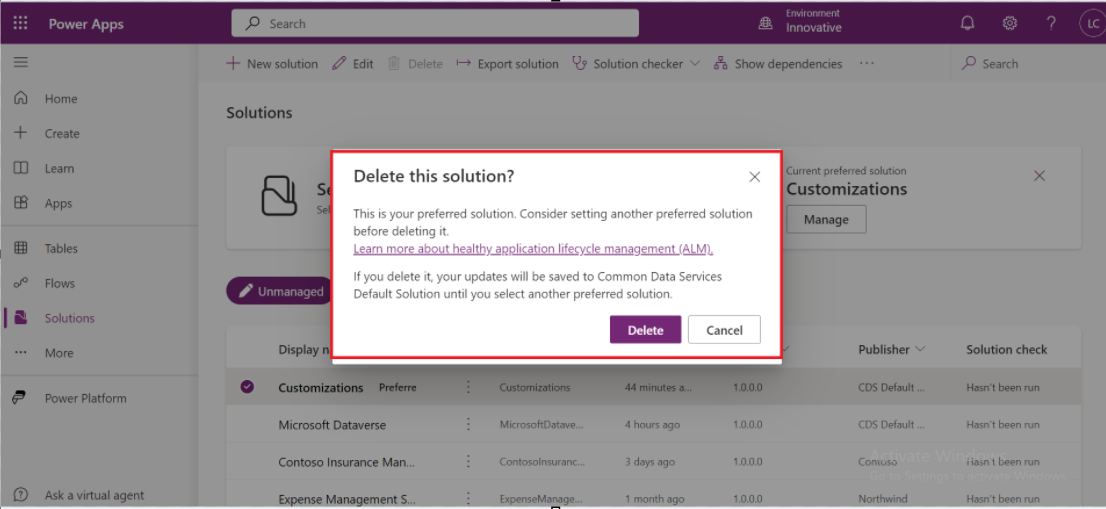Click the Environment Innovative picker

click(x=800, y=22)
